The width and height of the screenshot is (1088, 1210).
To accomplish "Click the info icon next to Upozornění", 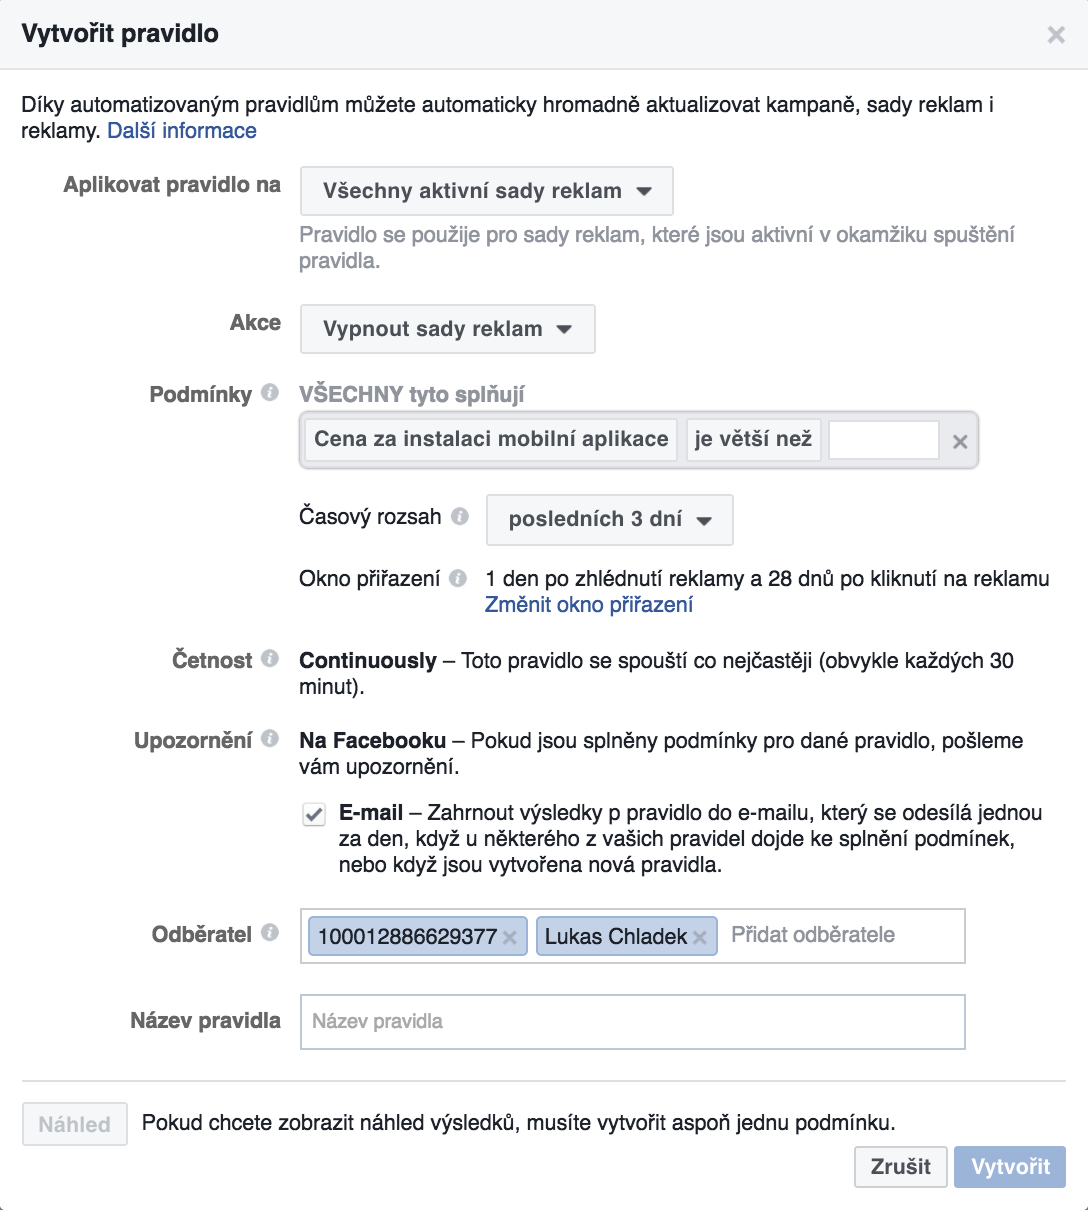I will pos(270,739).
